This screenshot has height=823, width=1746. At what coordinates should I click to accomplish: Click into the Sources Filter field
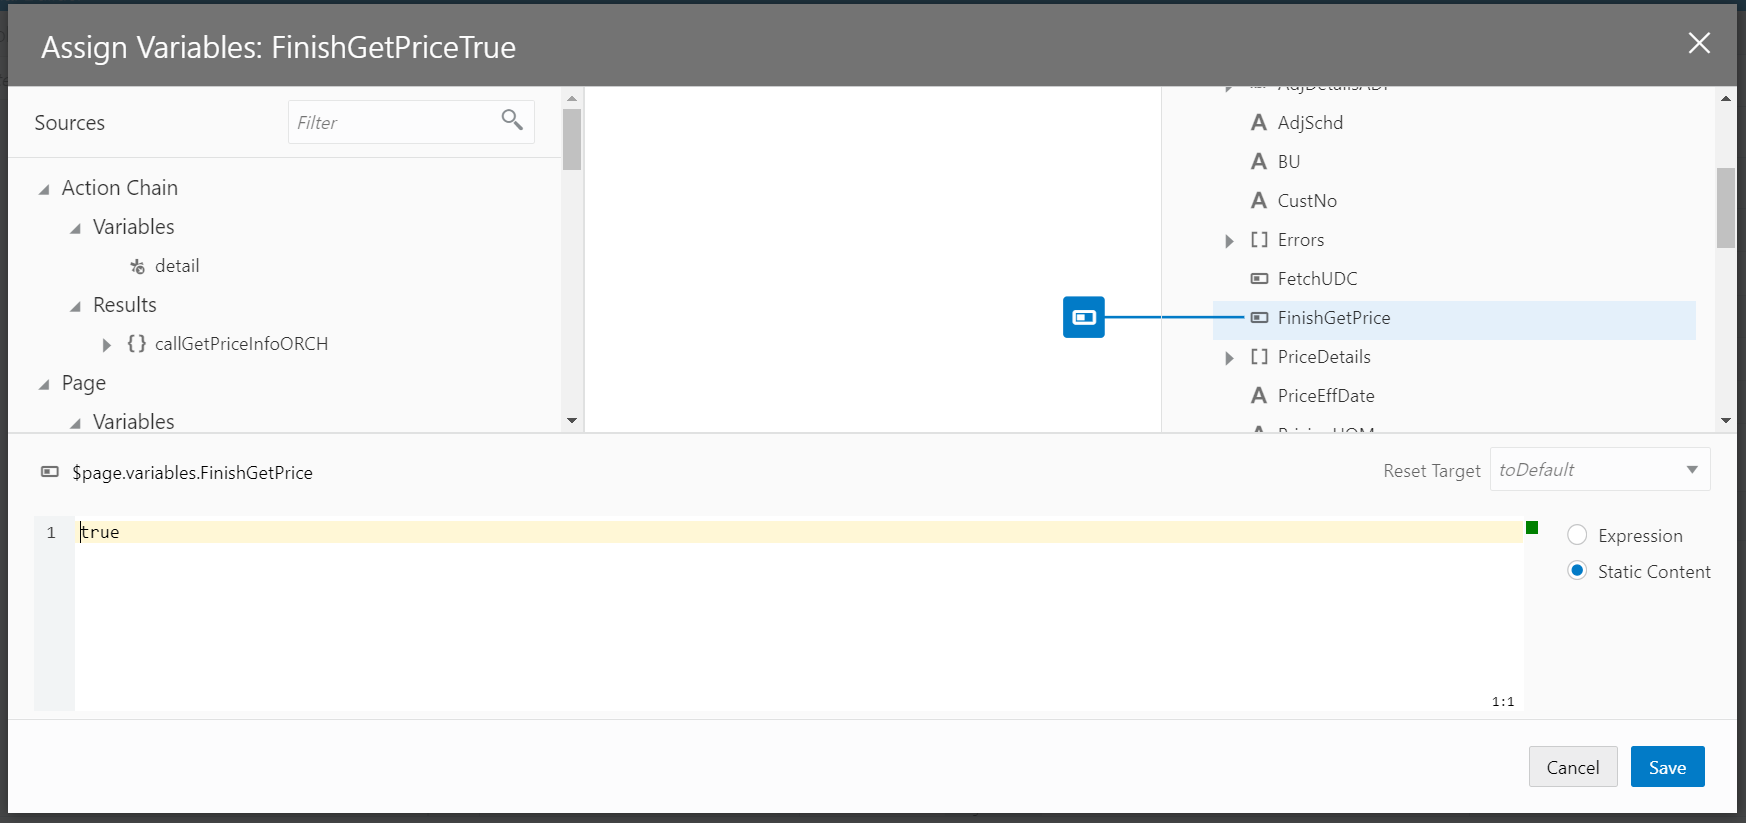395,122
